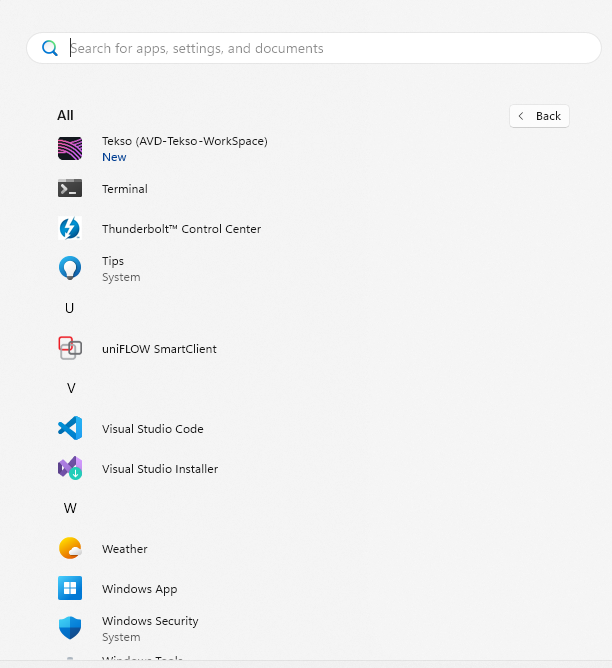The width and height of the screenshot is (612, 668).
Task: Click the "All" apps heading
Action: tap(65, 115)
